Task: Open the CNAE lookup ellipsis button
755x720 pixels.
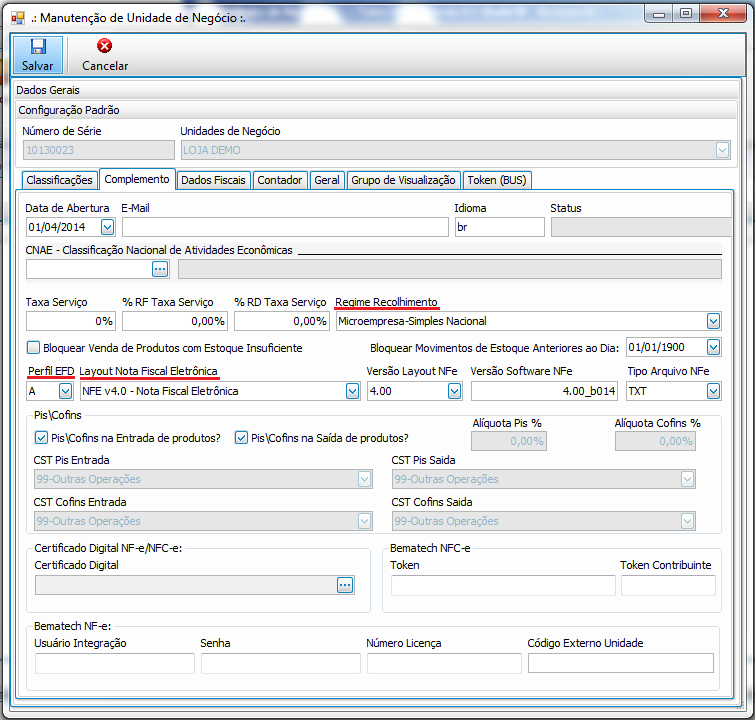Action: click(x=160, y=269)
